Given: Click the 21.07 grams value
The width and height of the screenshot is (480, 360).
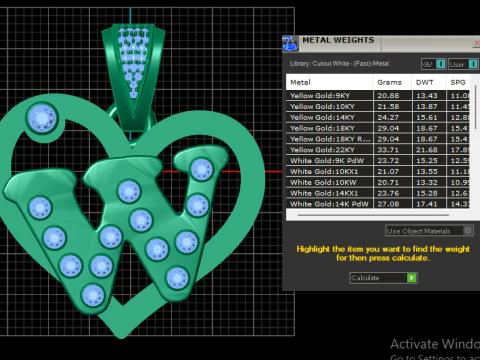Looking at the screenshot, I should click(388, 172).
